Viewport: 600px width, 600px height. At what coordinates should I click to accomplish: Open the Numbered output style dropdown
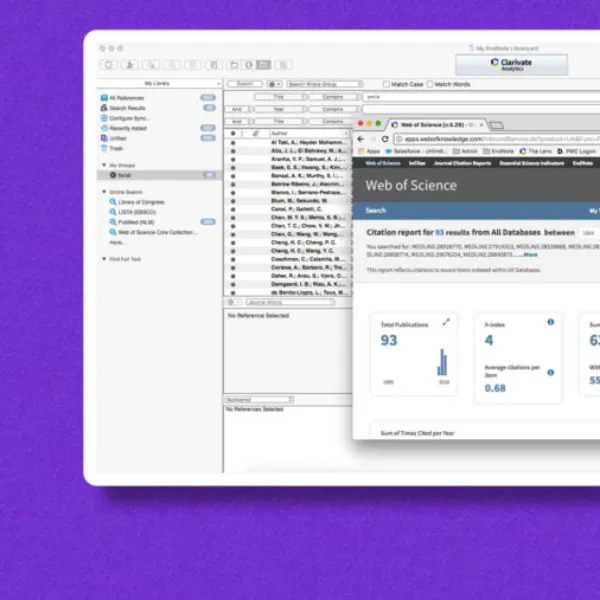259,400
